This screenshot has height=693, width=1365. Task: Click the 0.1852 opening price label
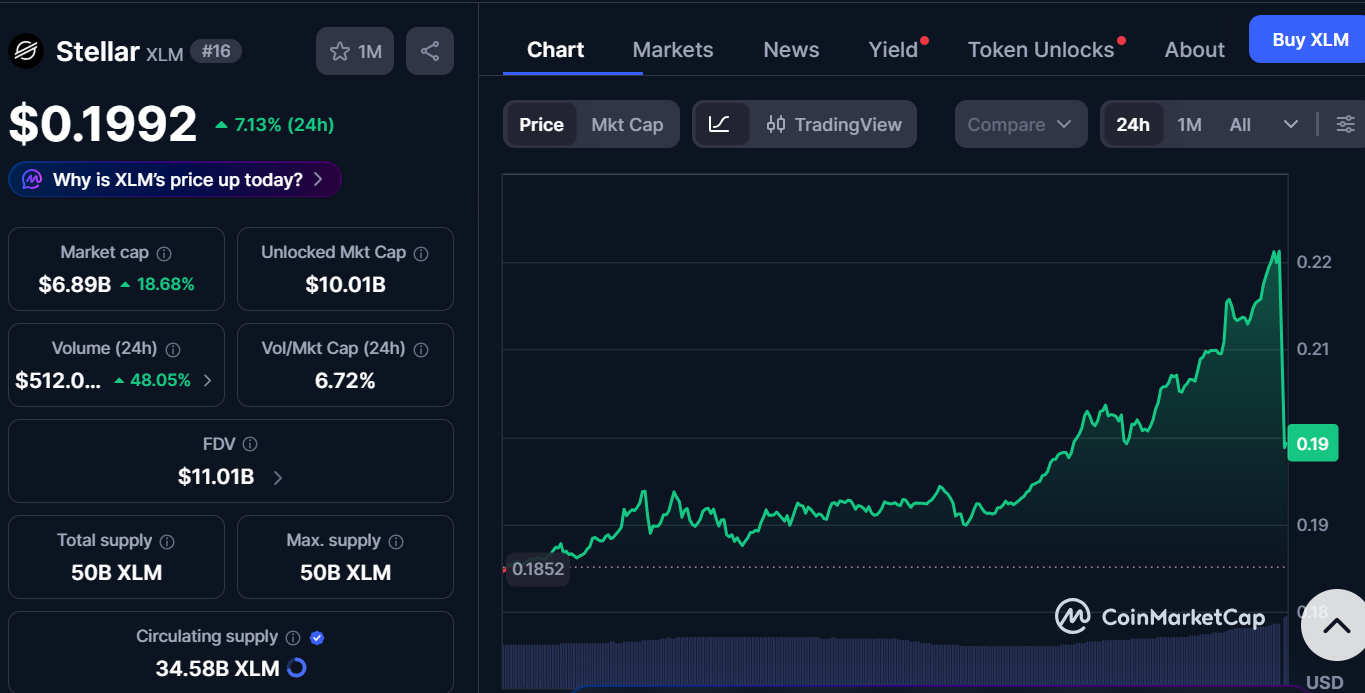pos(538,569)
